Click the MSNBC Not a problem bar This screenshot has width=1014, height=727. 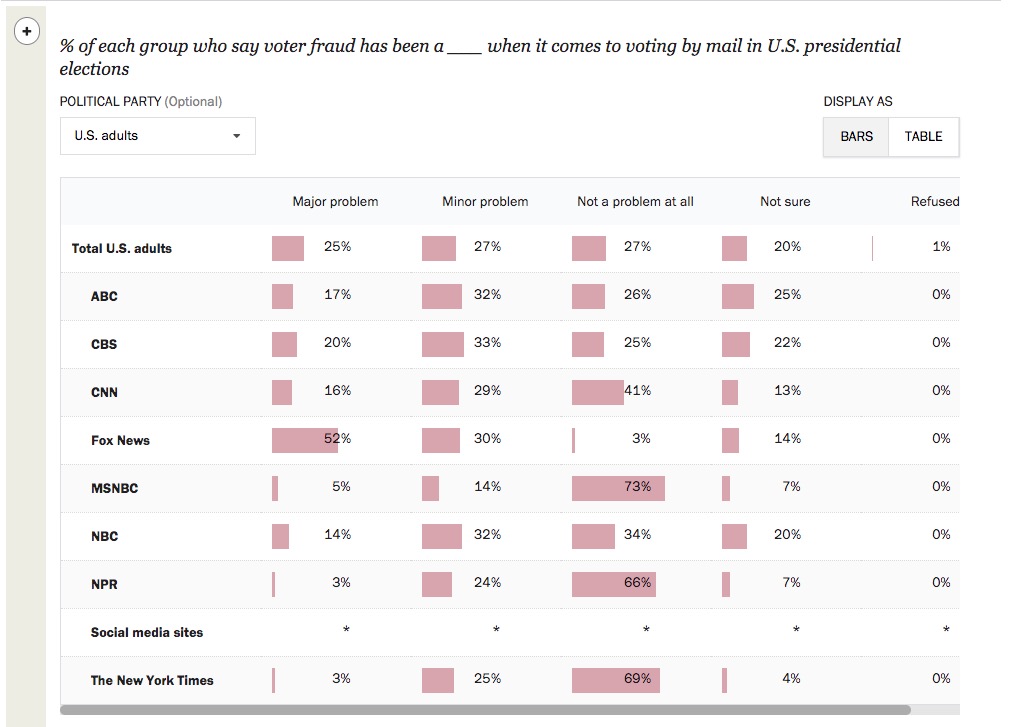617,488
